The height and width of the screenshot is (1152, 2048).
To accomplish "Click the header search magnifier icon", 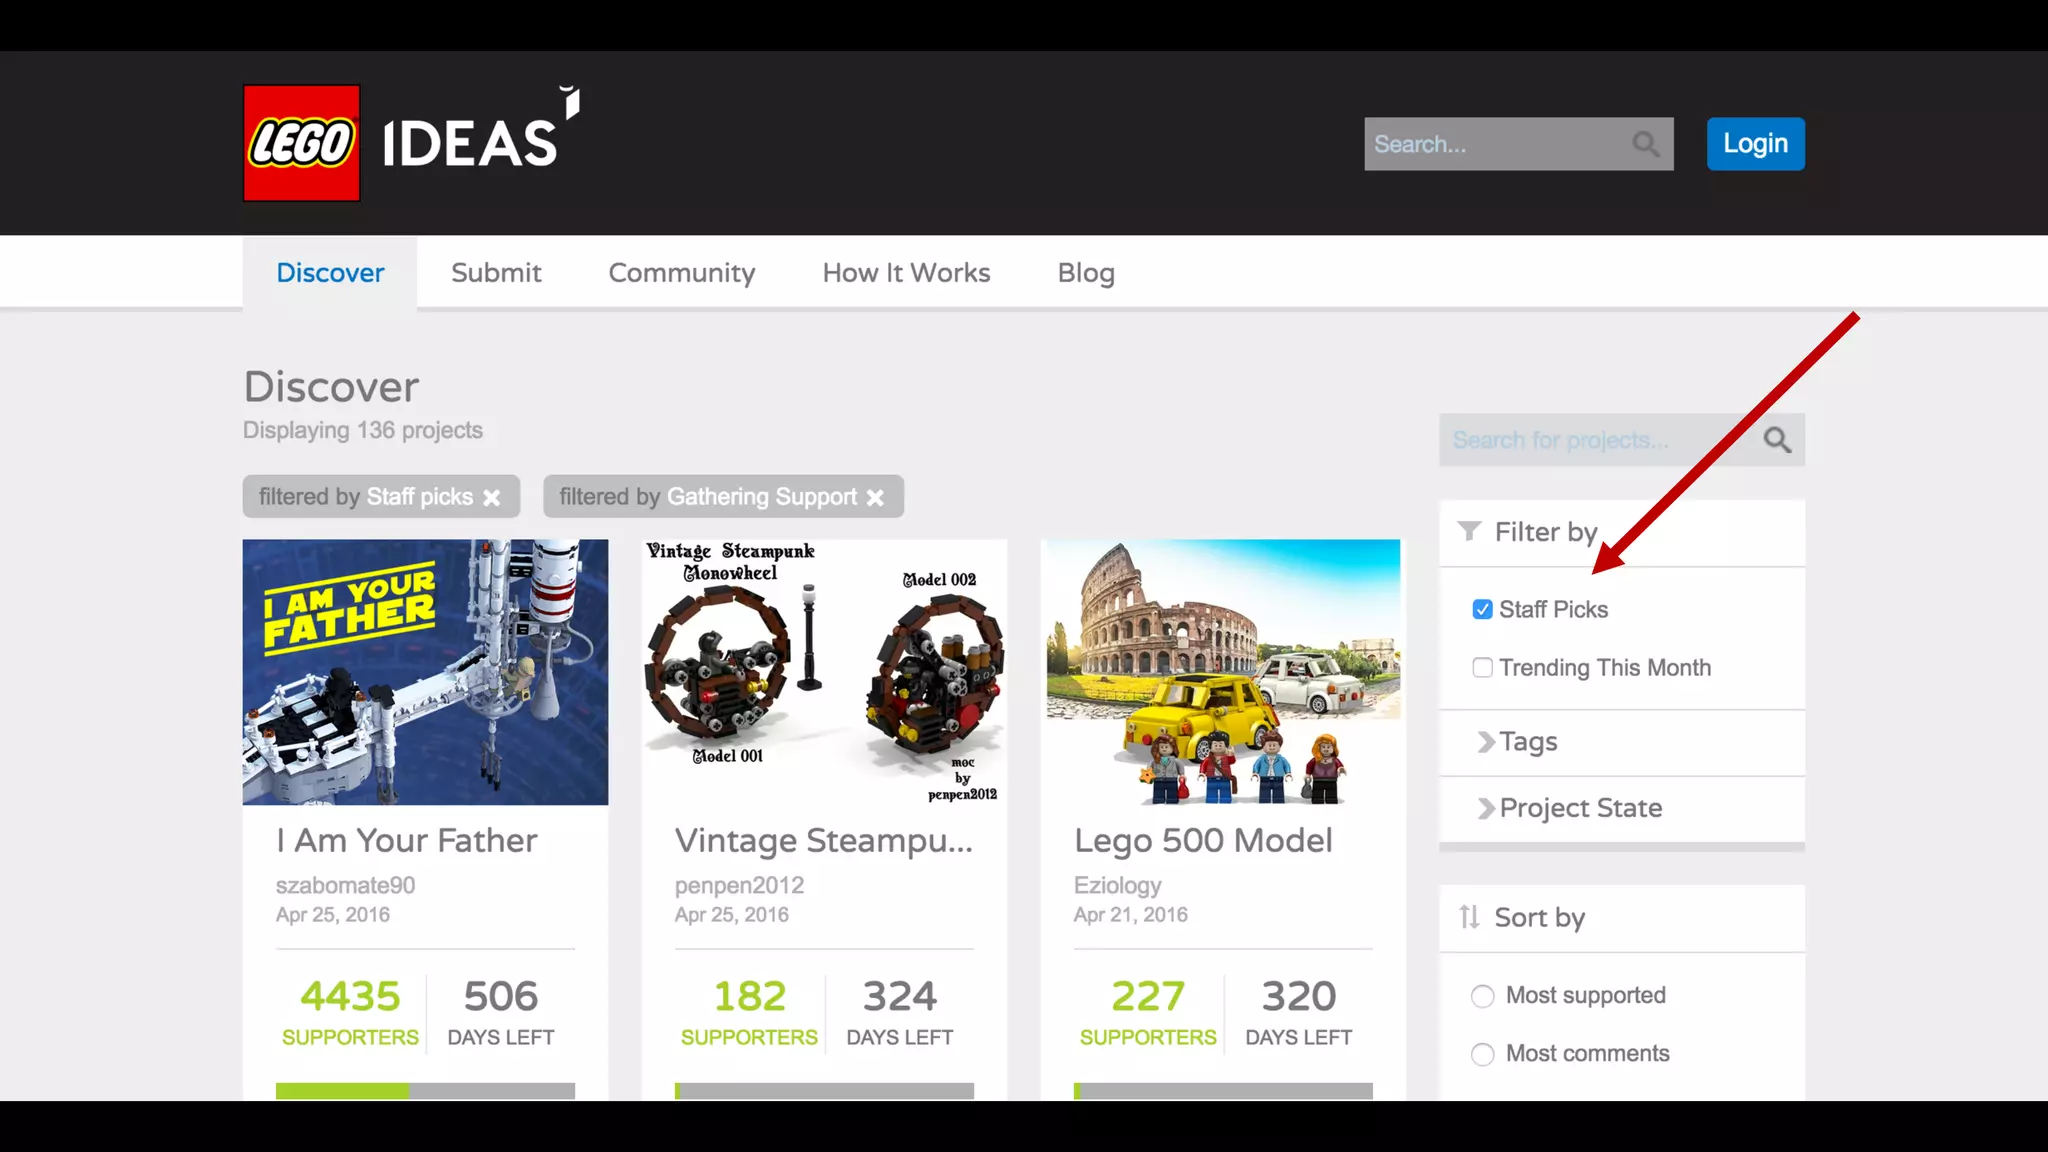I will click(x=1645, y=144).
